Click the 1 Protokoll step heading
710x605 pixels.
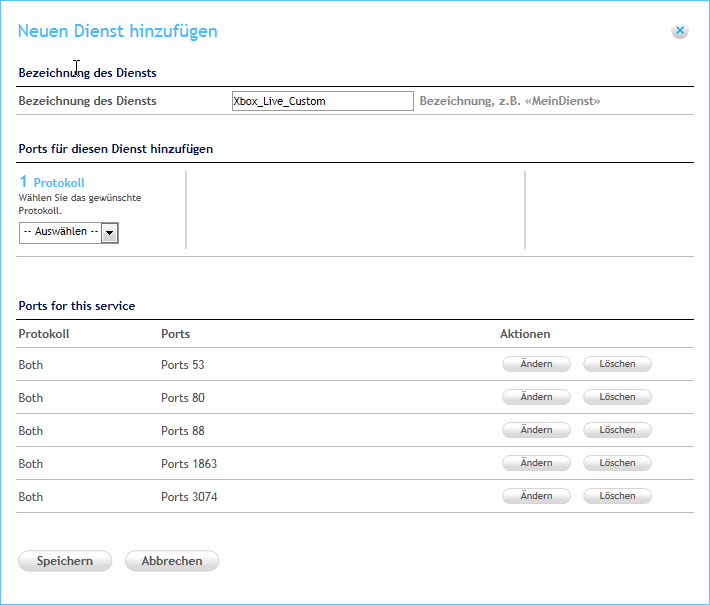52,183
